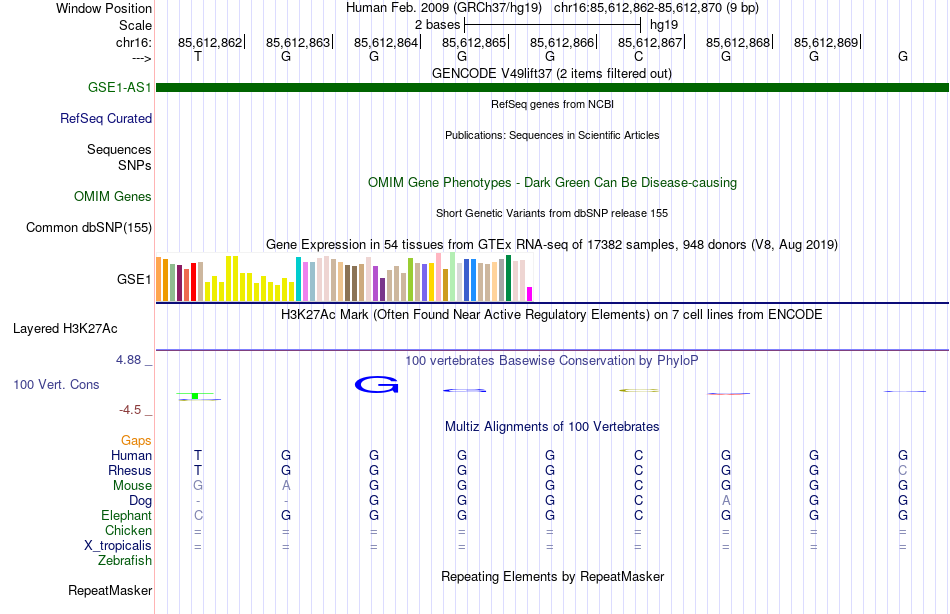Click the Sequences track label
950x614 pixels.
(x=119, y=149)
